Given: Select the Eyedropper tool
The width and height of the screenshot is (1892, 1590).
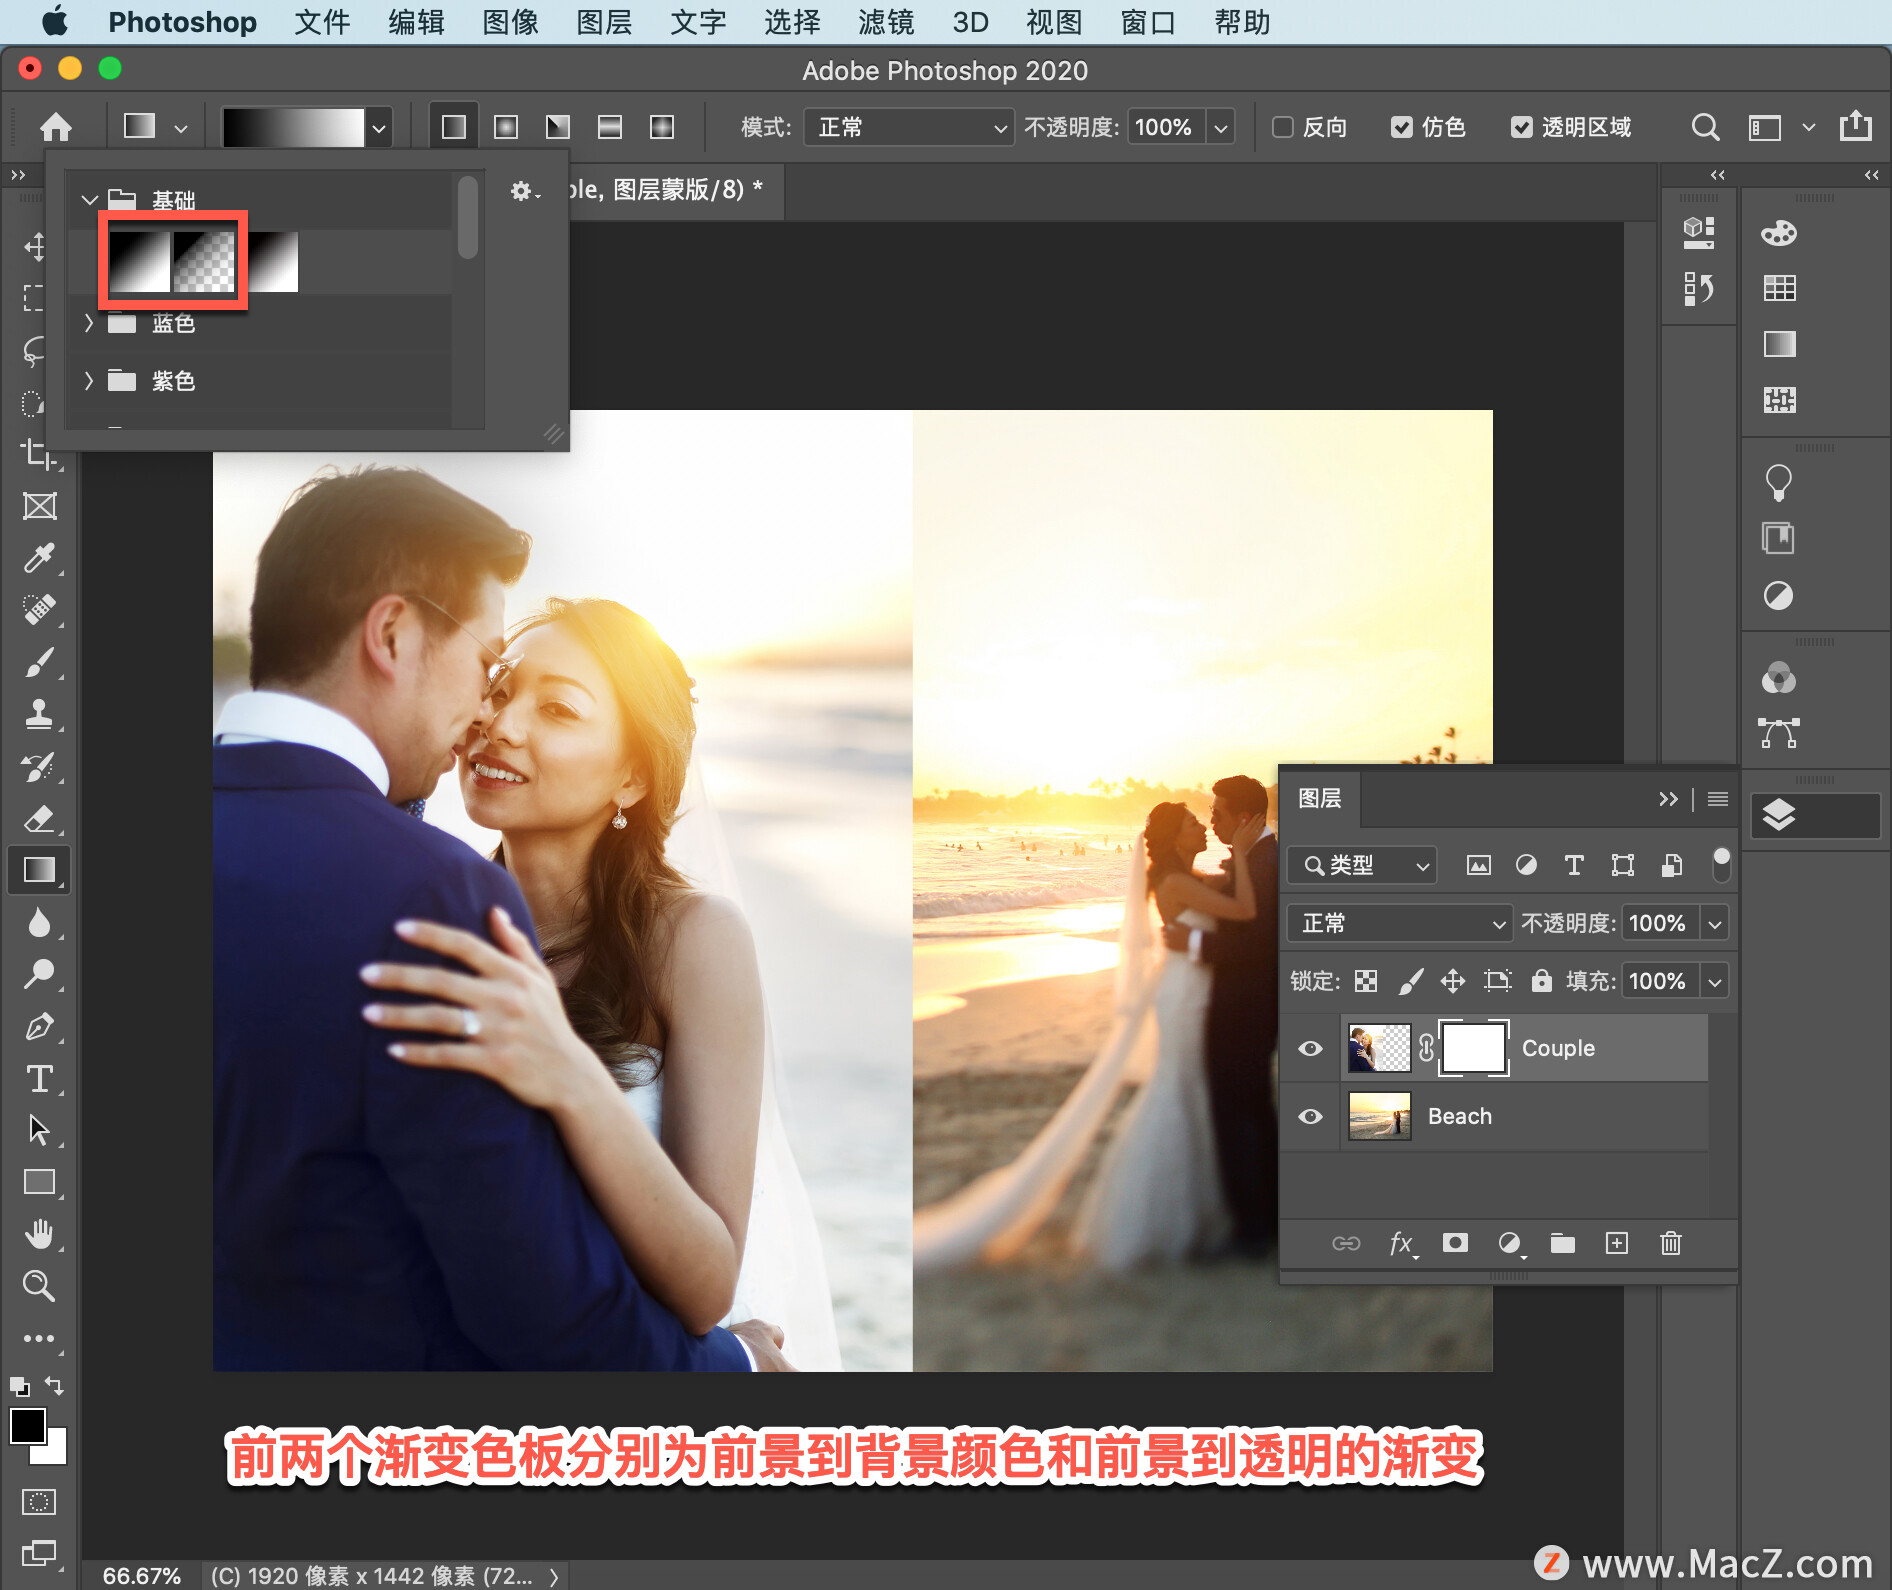Looking at the screenshot, I should pyautogui.click(x=39, y=558).
